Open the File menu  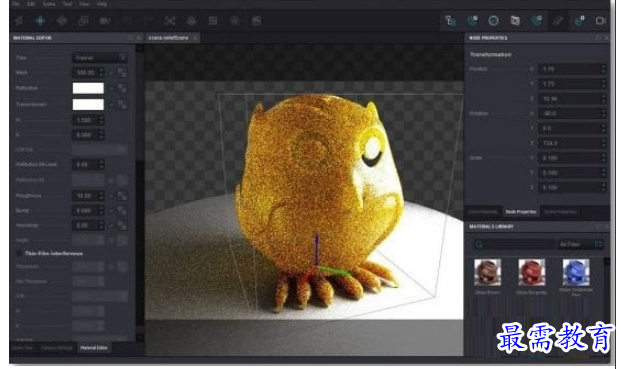coord(16,4)
